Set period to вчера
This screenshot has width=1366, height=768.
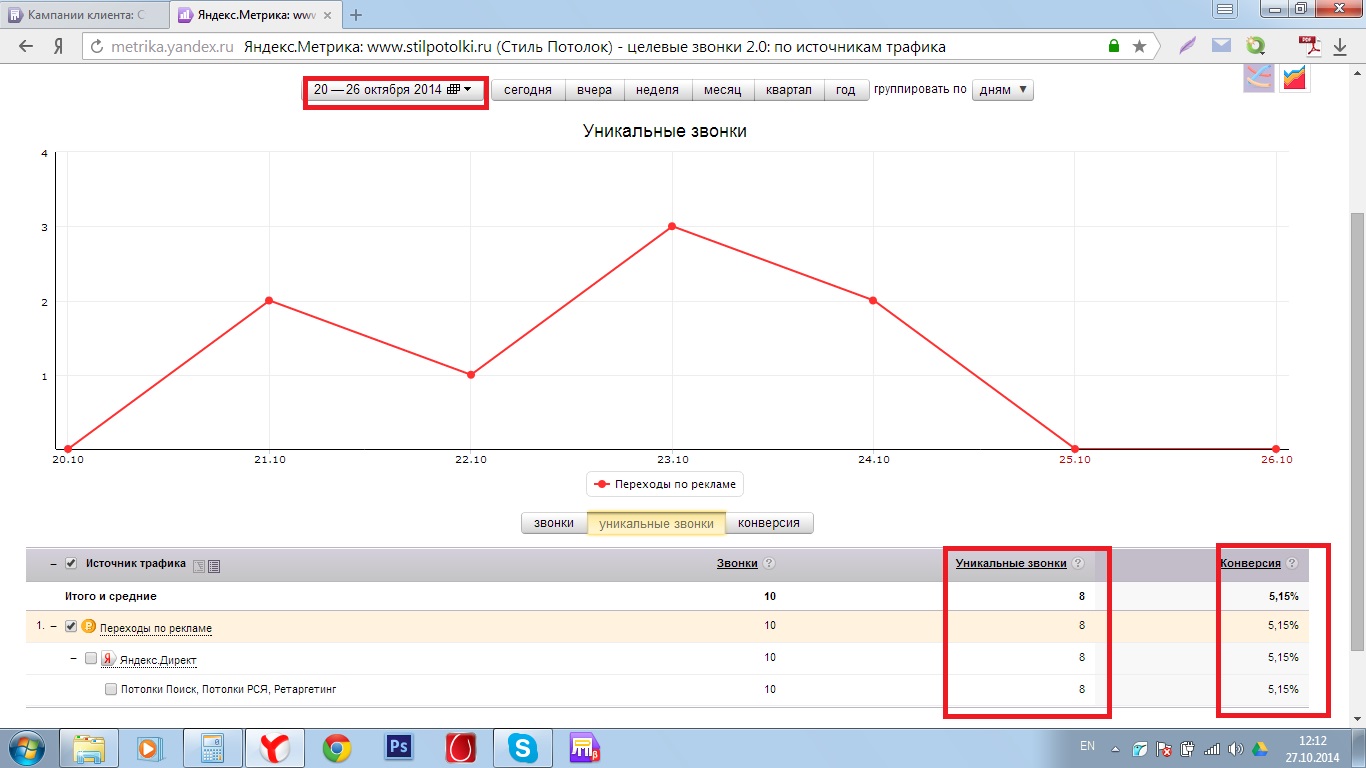point(594,90)
